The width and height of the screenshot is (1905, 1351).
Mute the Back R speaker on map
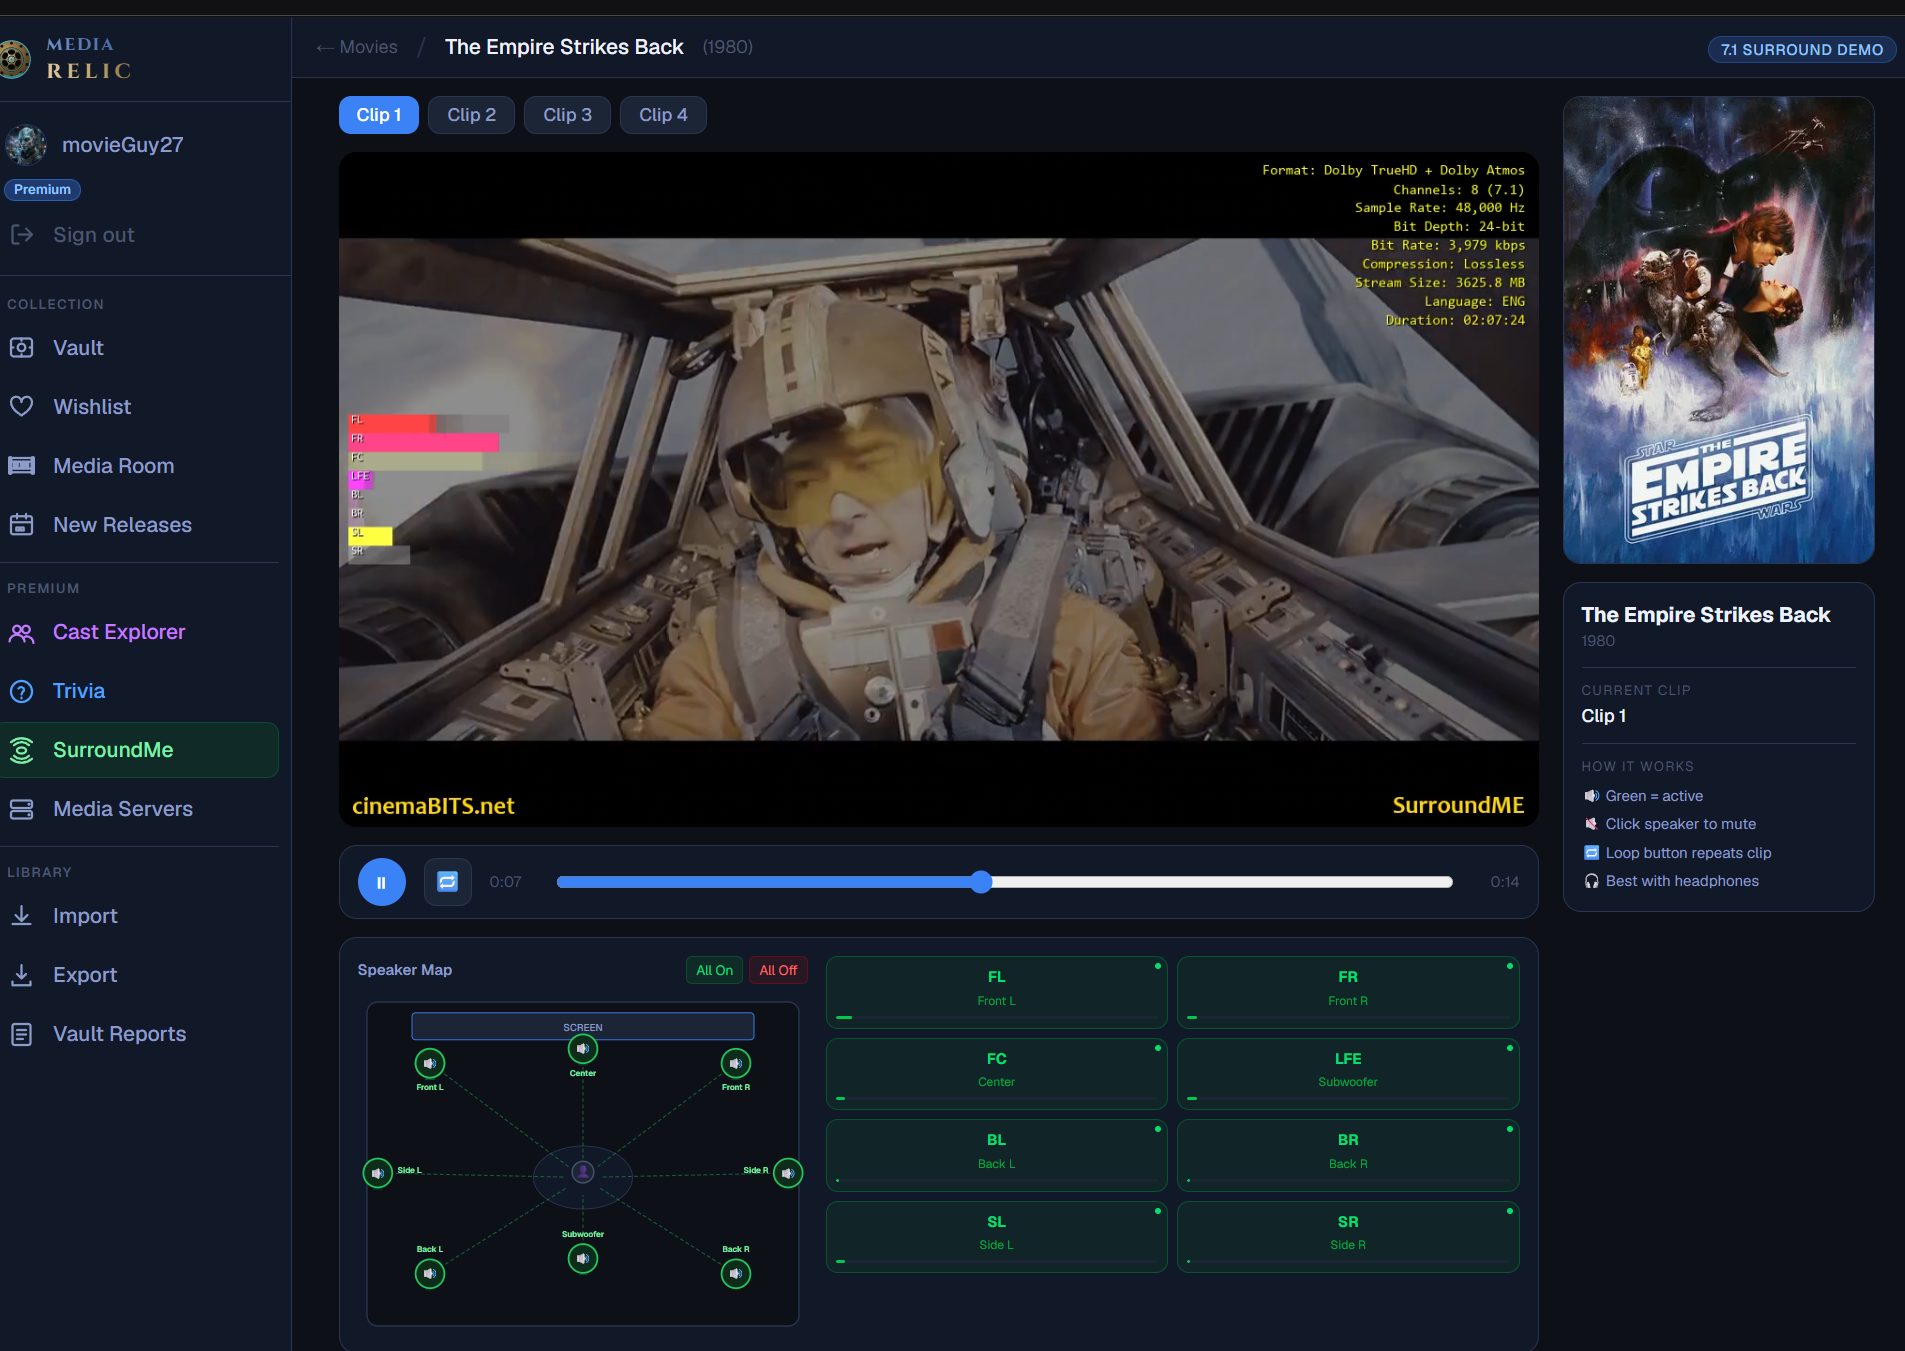tap(736, 1274)
